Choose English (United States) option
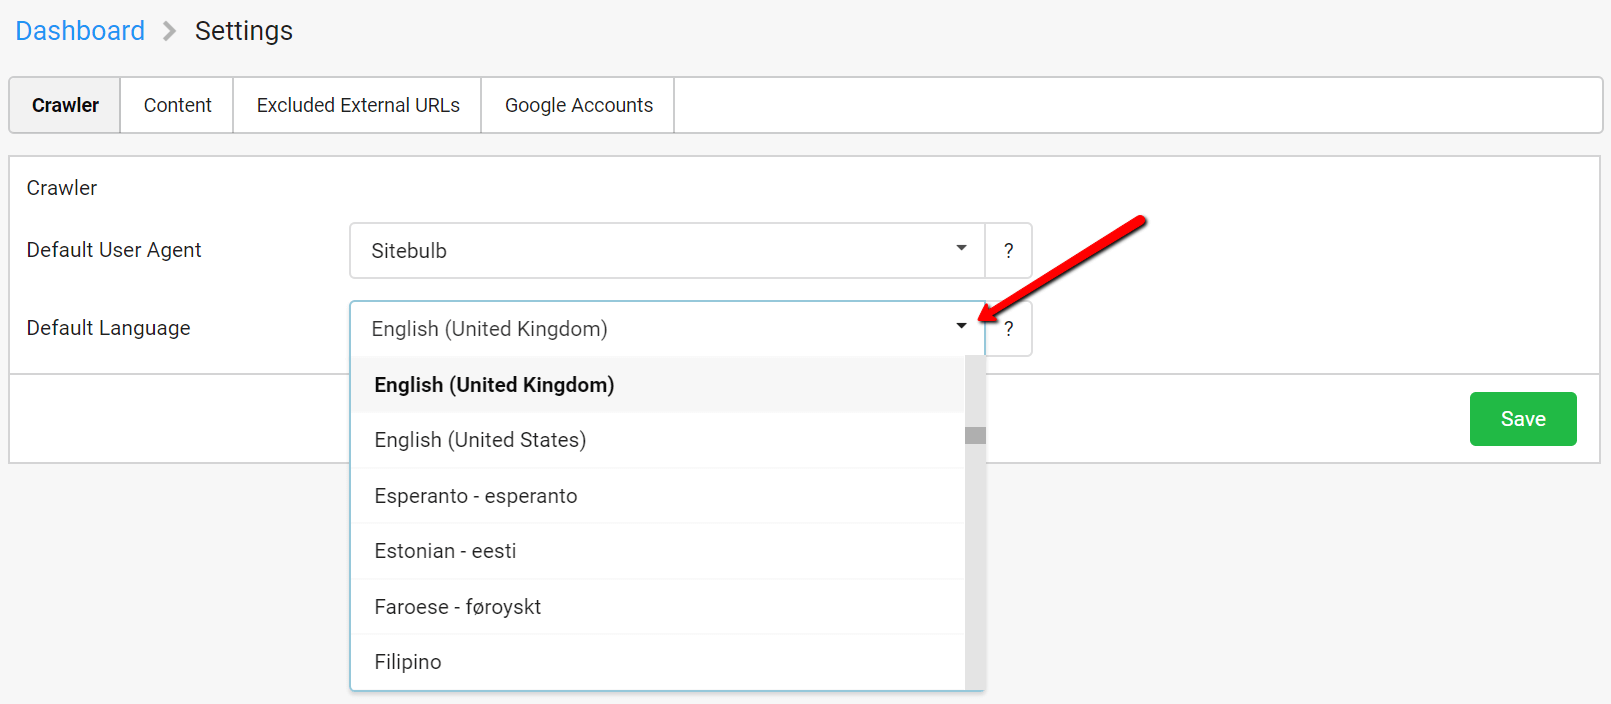 pyautogui.click(x=658, y=440)
